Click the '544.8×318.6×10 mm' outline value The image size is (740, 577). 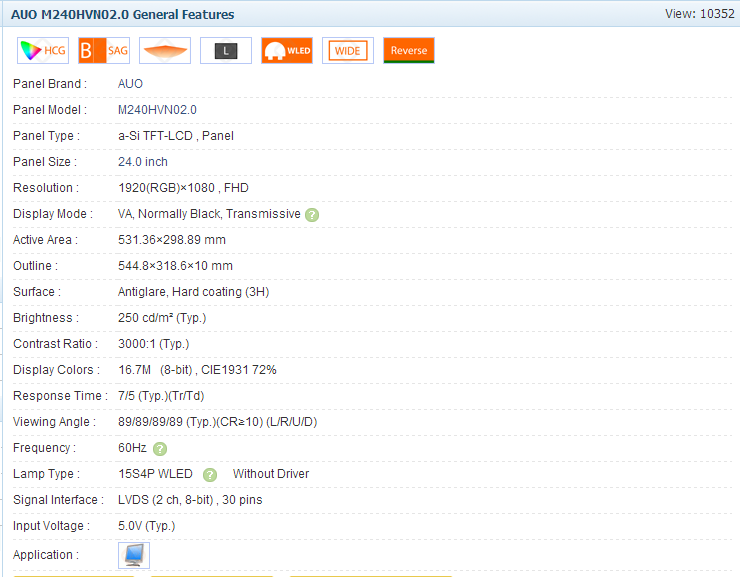(x=175, y=266)
